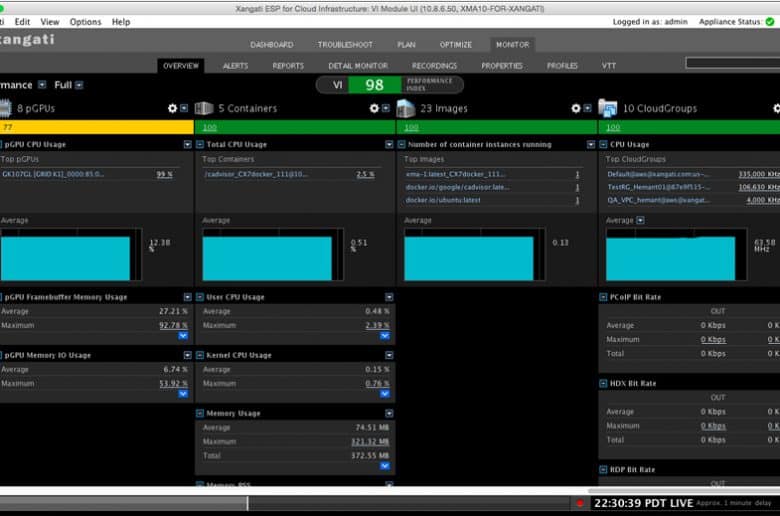Image resolution: width=780 pixels, height=516 pixels.
Task: Collapse the Total CPU Usage section
Action: pyautogui.click(x=200, y=144)
